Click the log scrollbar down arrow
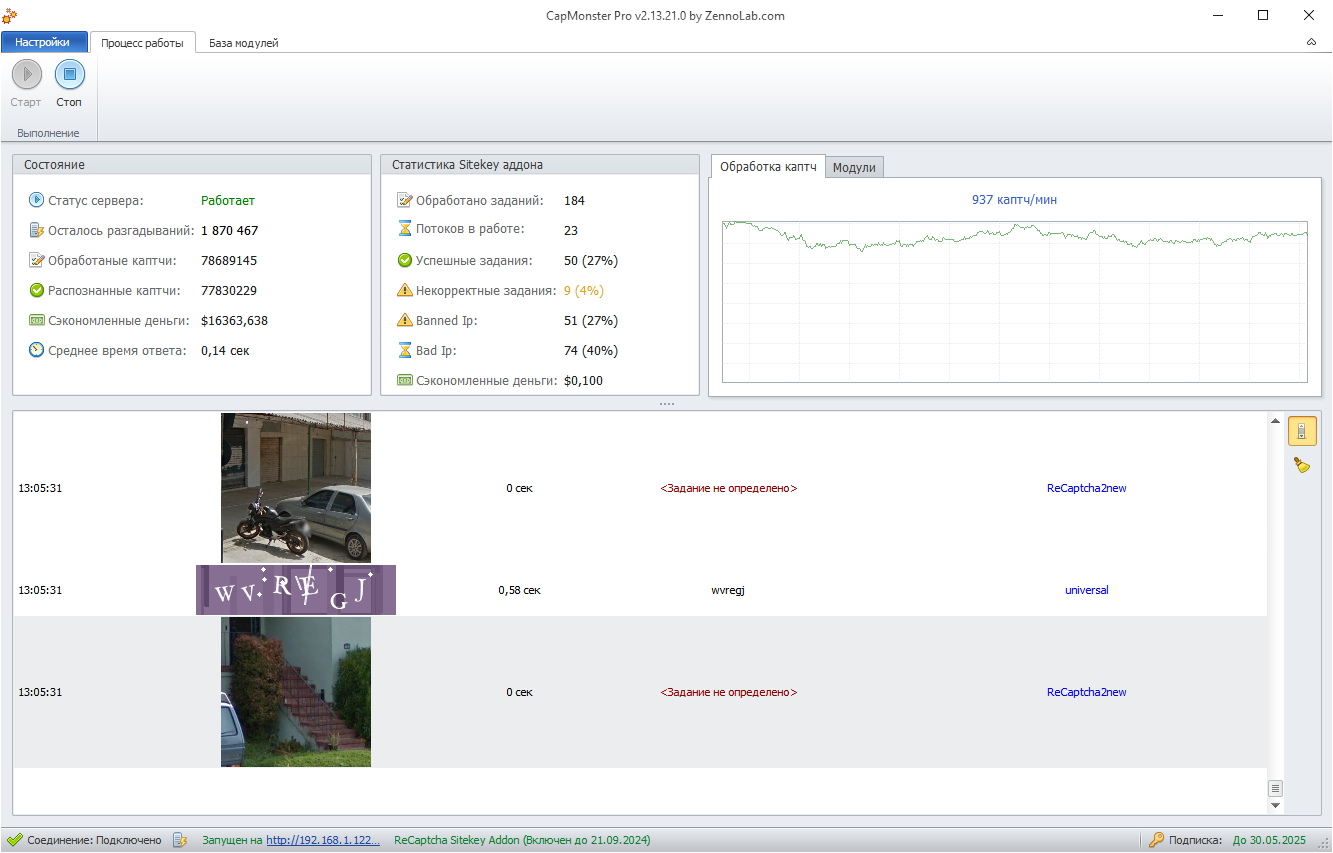 pos(1275,805)
